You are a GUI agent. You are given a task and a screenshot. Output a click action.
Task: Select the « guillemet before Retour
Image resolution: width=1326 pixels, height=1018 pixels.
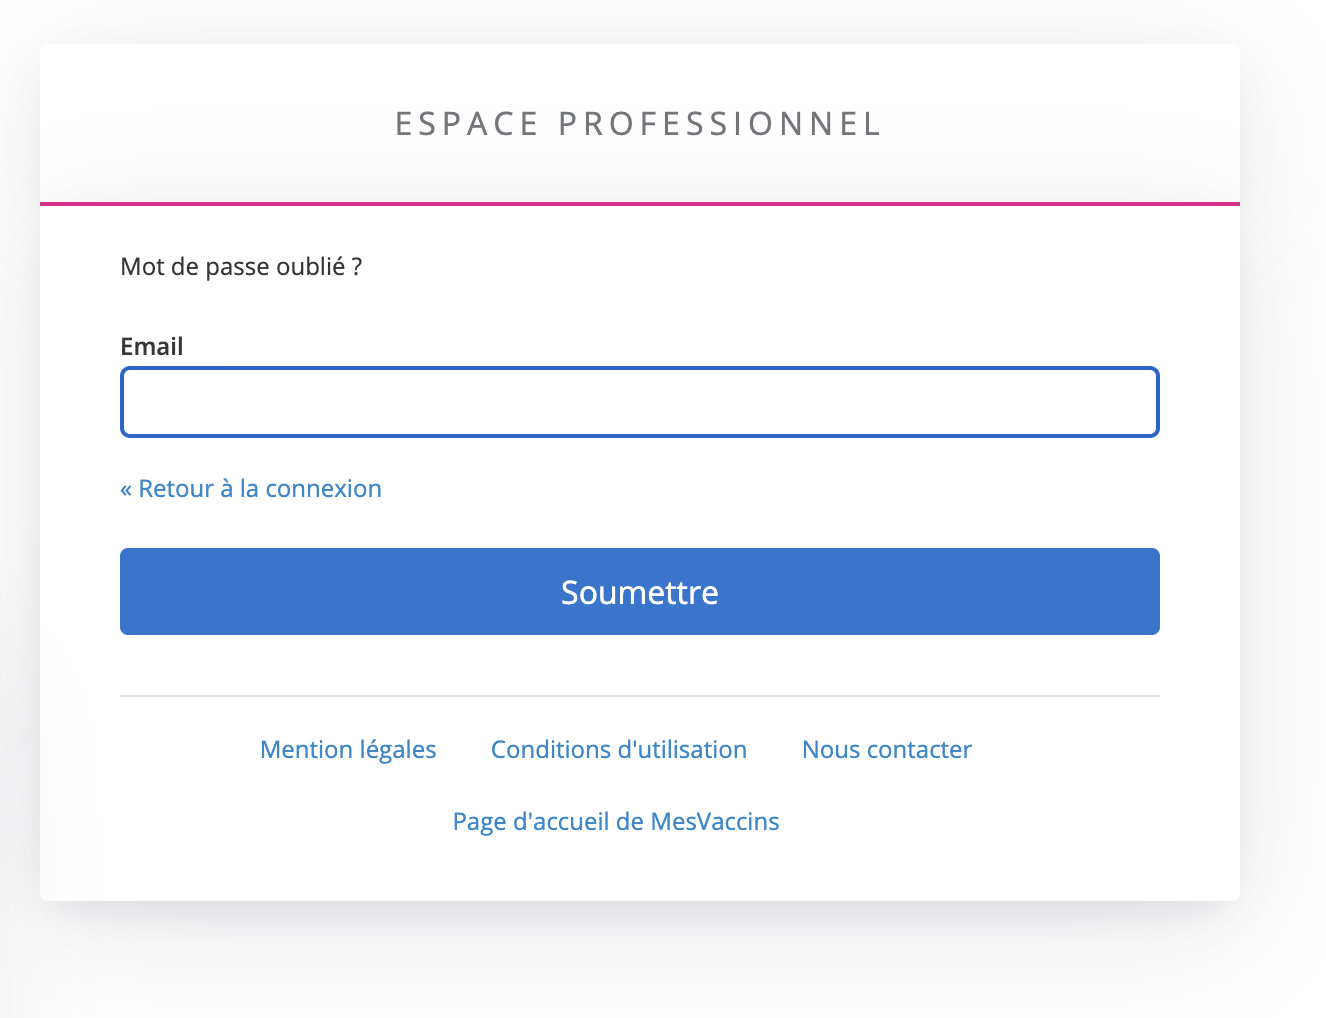pyautogui.click(x=126, y=490)
